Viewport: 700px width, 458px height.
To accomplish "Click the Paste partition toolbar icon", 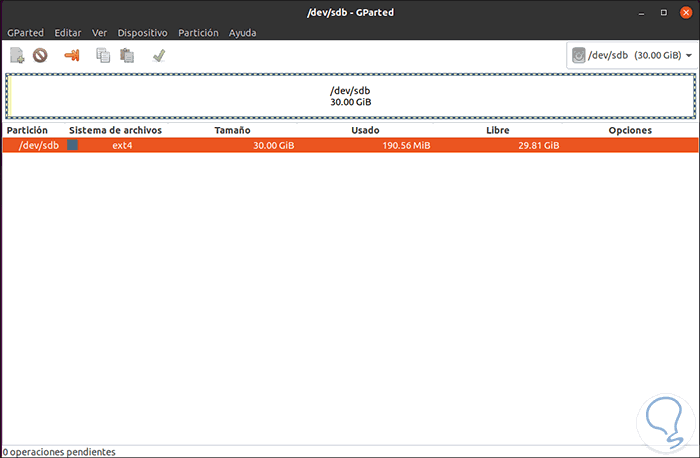I will click(127, 55).
